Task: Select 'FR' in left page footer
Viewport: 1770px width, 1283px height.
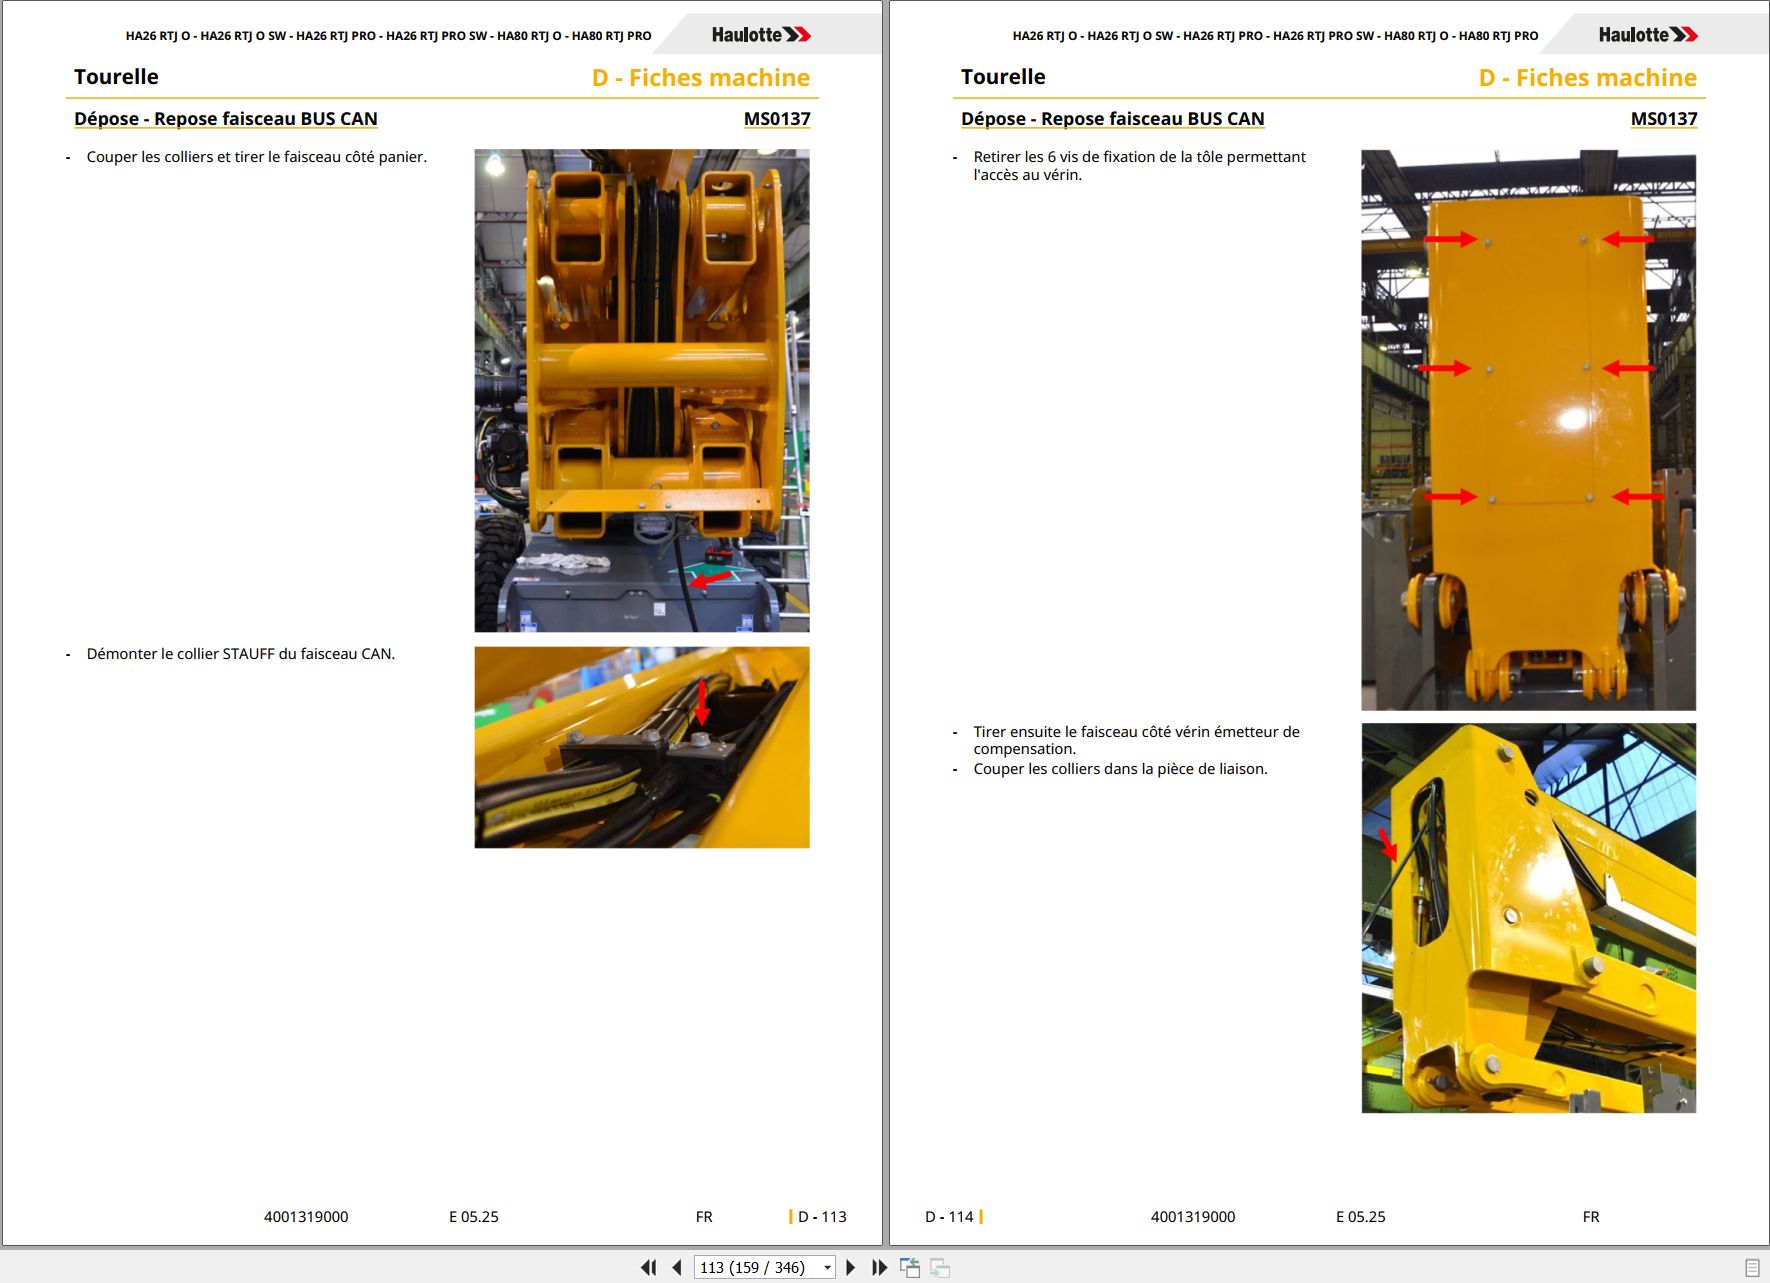Action: [704, 1217]
